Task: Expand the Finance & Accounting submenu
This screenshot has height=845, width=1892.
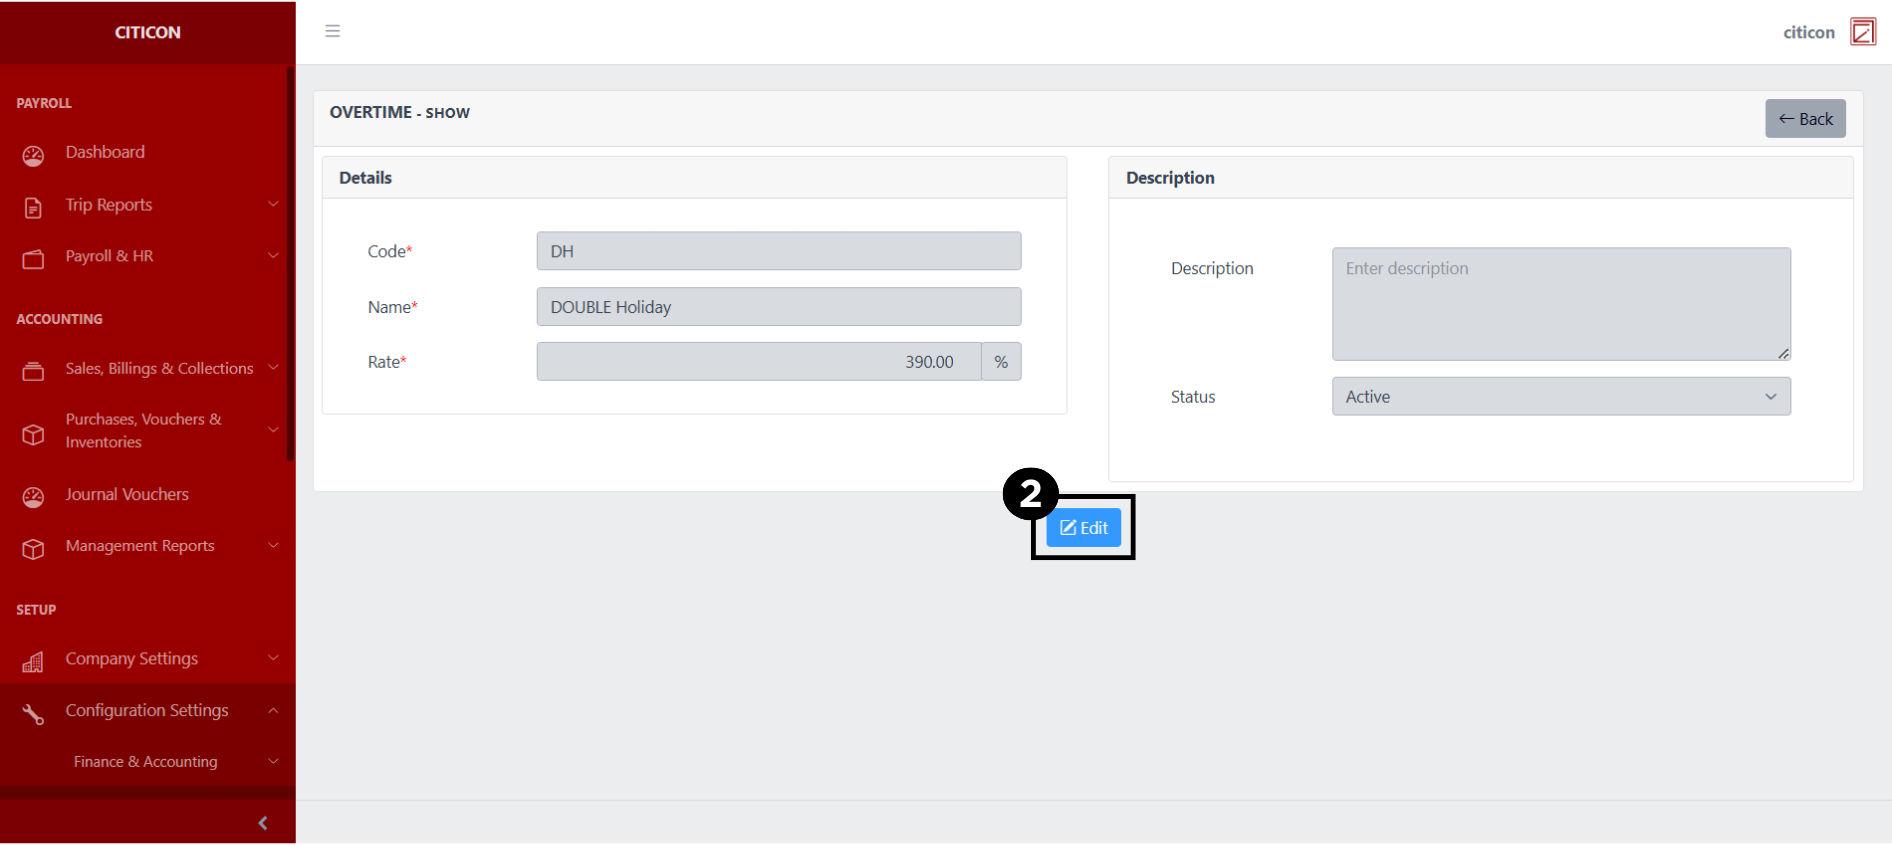Action: pyautogui.click(x=273, y=761)
